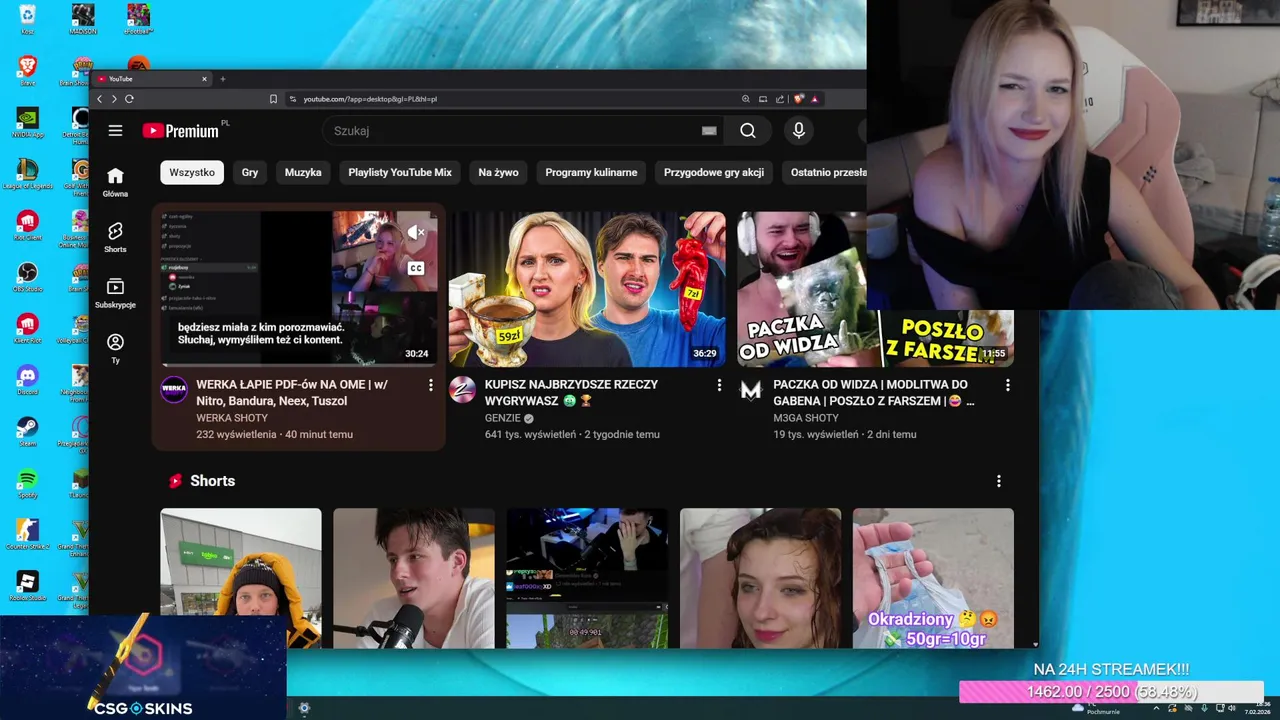Play the WERKA preview thumbnail 30:24
Viewport: 1280px width, 720px height.
point(299,289)
